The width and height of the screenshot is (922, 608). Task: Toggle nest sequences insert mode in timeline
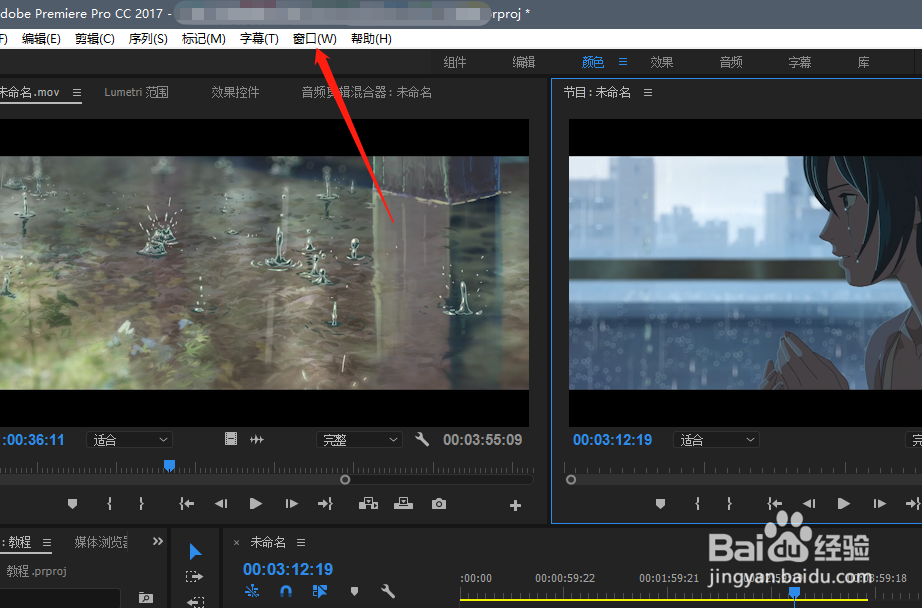[252, 591]
